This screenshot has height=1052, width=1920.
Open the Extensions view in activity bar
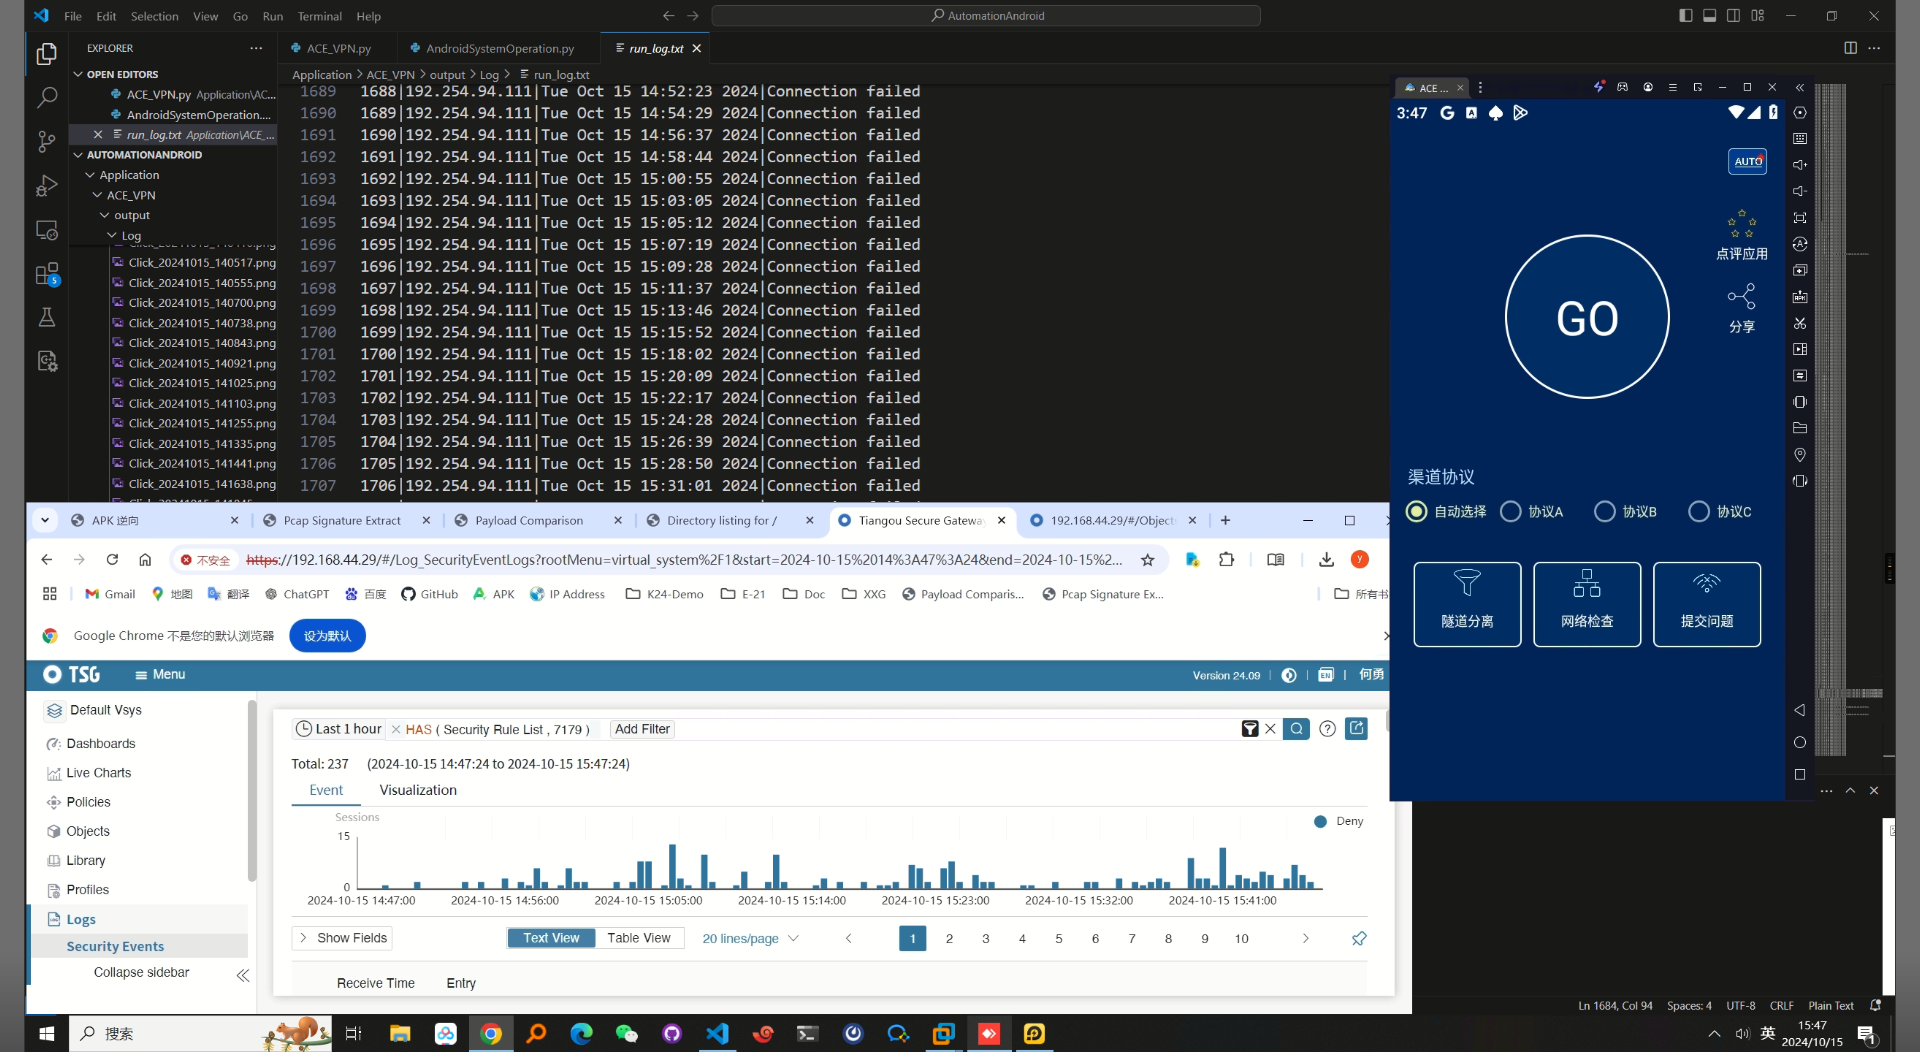(47, 274)
